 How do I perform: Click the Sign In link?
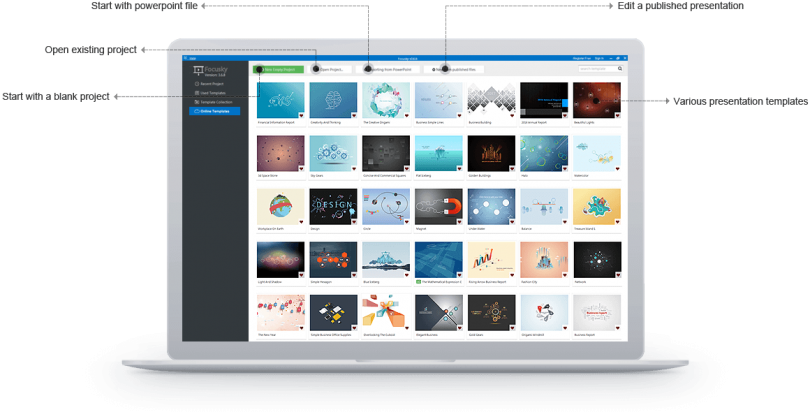(x=599, y=58)
